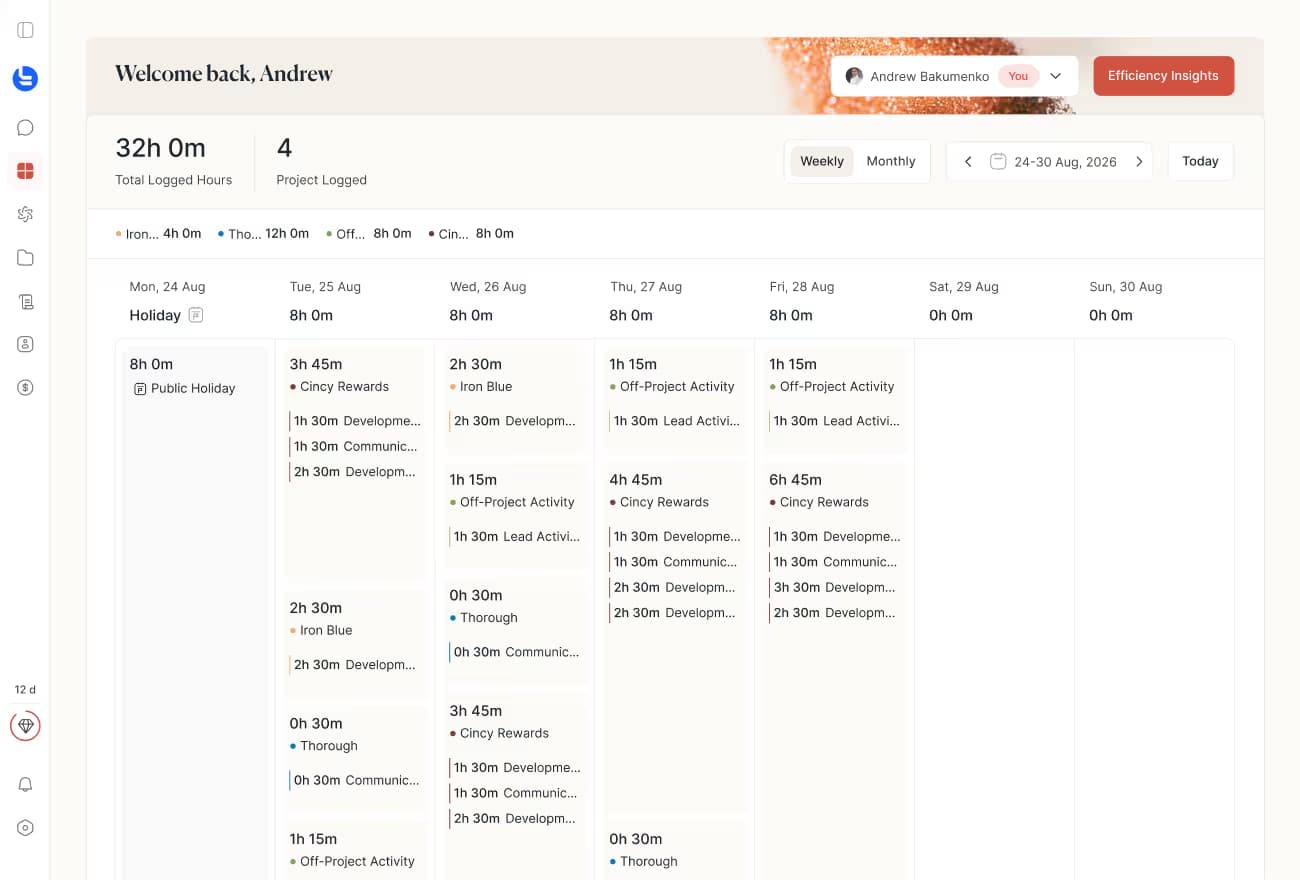The image size is (1300, 880).
Task: Click the Efficiency Insights button
Action: click(x=1163, y=76)
